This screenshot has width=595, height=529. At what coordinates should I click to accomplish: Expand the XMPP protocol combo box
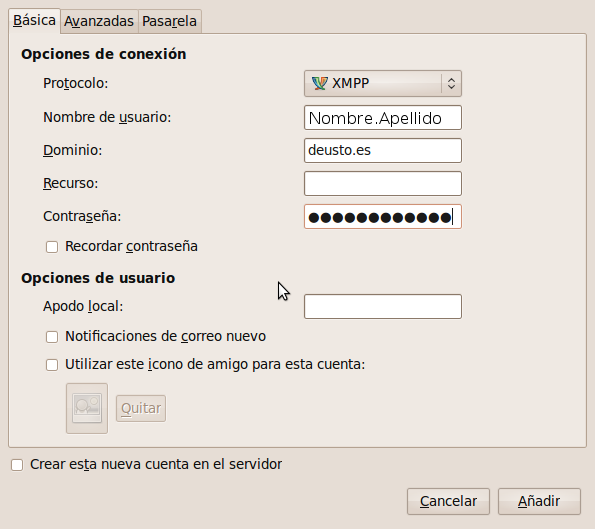click(x=383, y=83)
